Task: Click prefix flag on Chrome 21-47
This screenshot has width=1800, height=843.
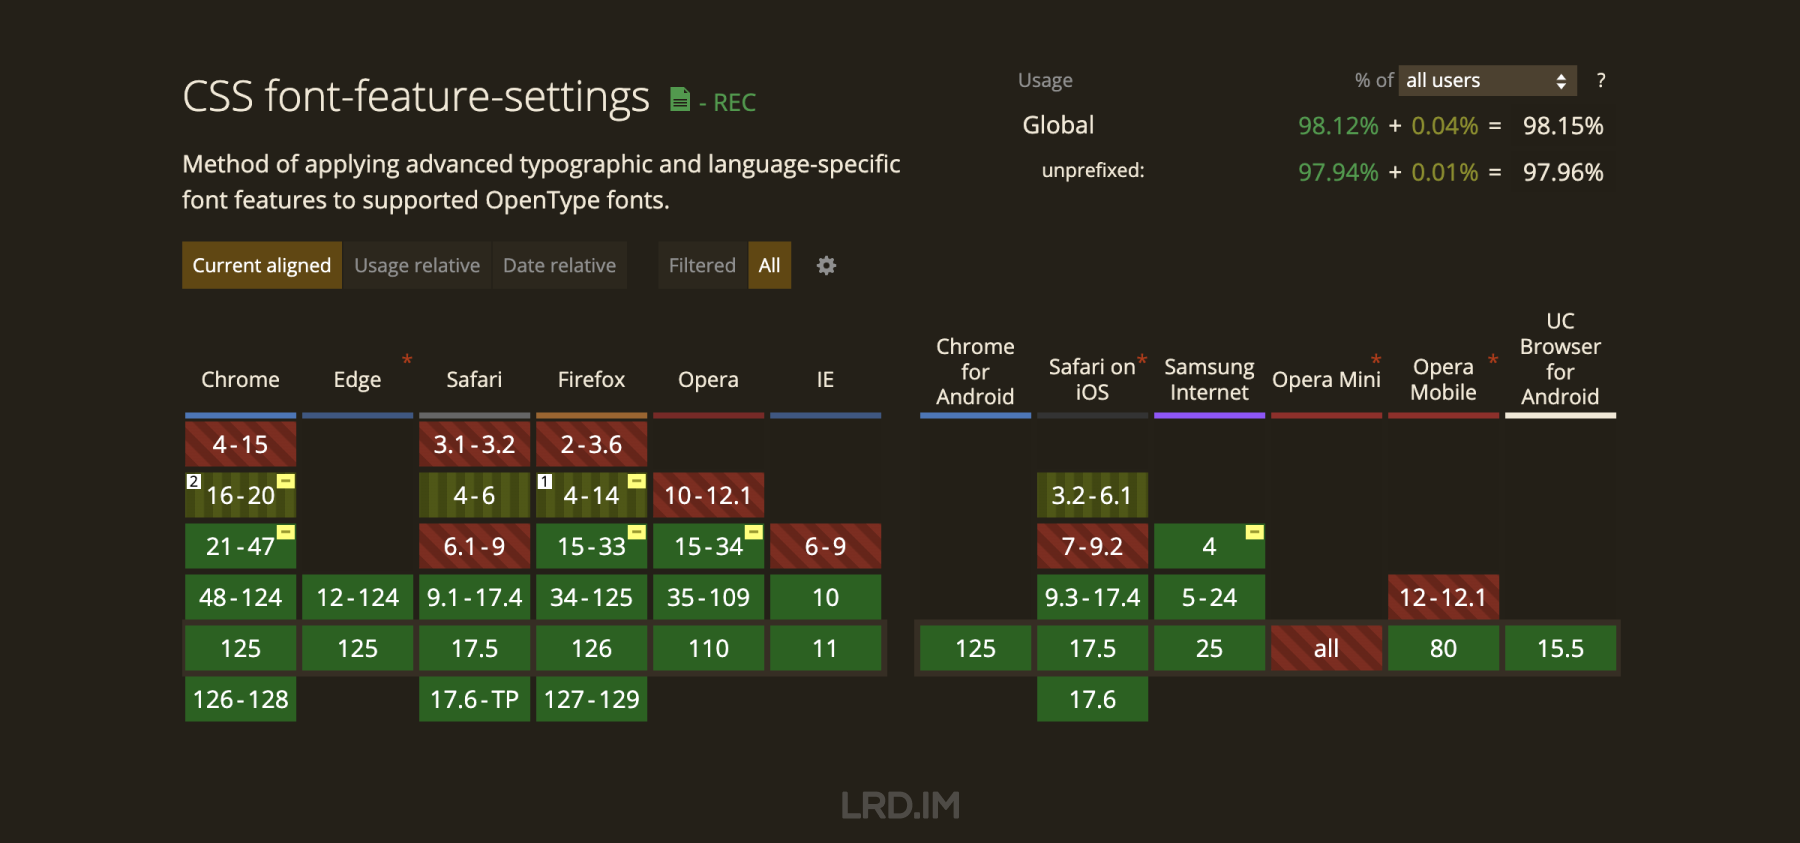Action: (286, 532)
